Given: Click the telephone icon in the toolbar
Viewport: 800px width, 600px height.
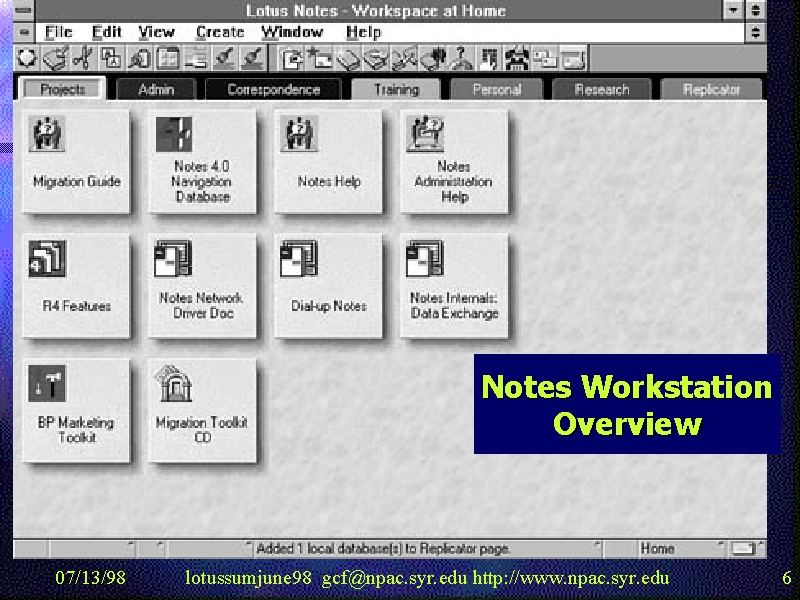Looking at the screenshot, I should [x=517, y=58].
